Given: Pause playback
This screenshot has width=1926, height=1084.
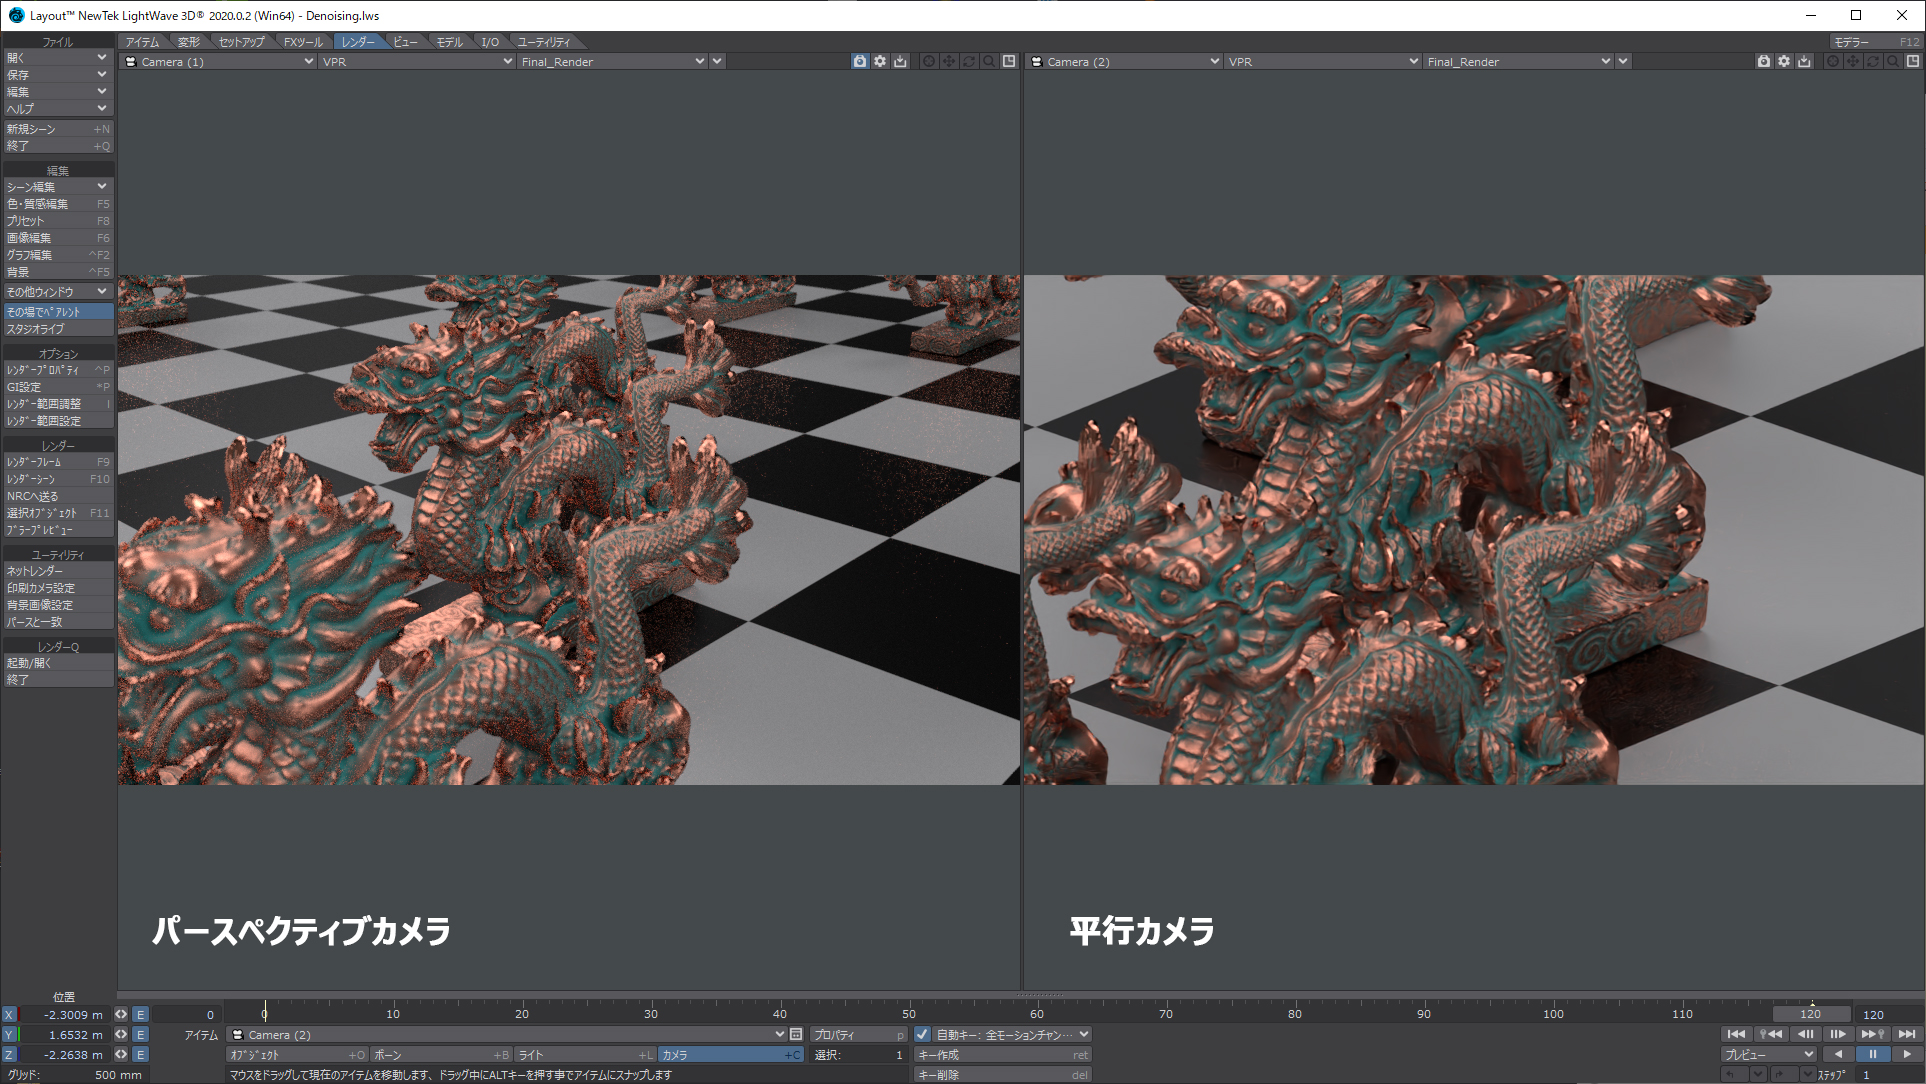Looking at the screenshot, I should click(x=1872, y=1054).
